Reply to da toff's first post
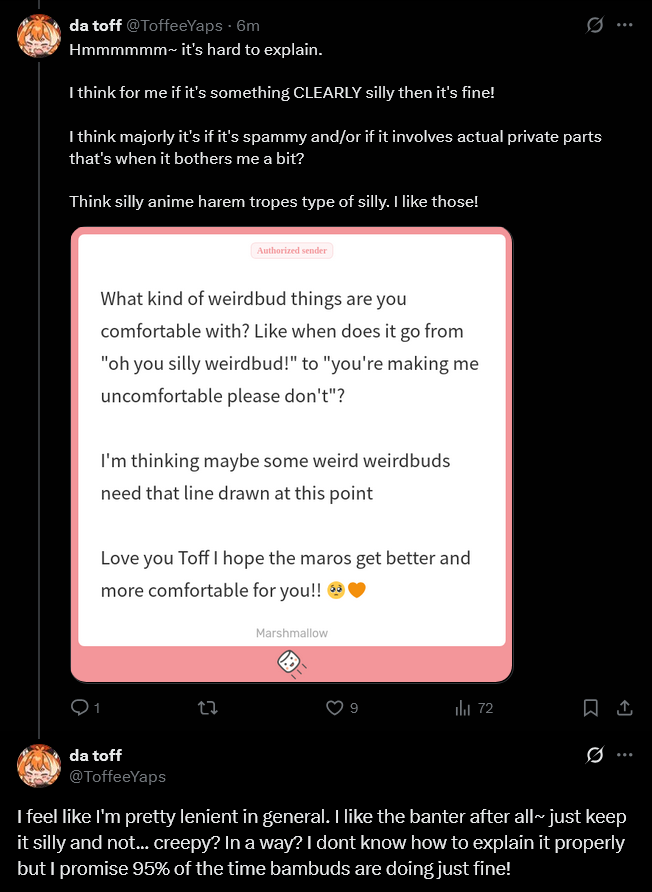The width and height of the screenshot is (652, 892). click(80, 708)
